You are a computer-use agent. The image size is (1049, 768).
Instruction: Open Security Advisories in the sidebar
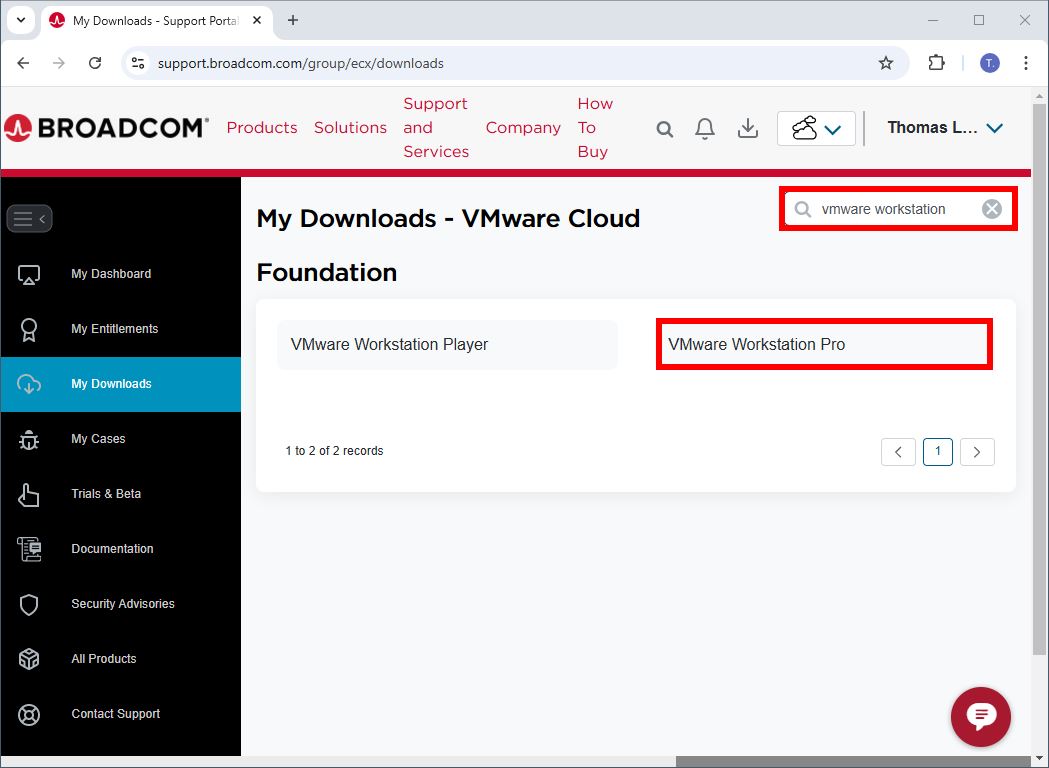(121, 603)
